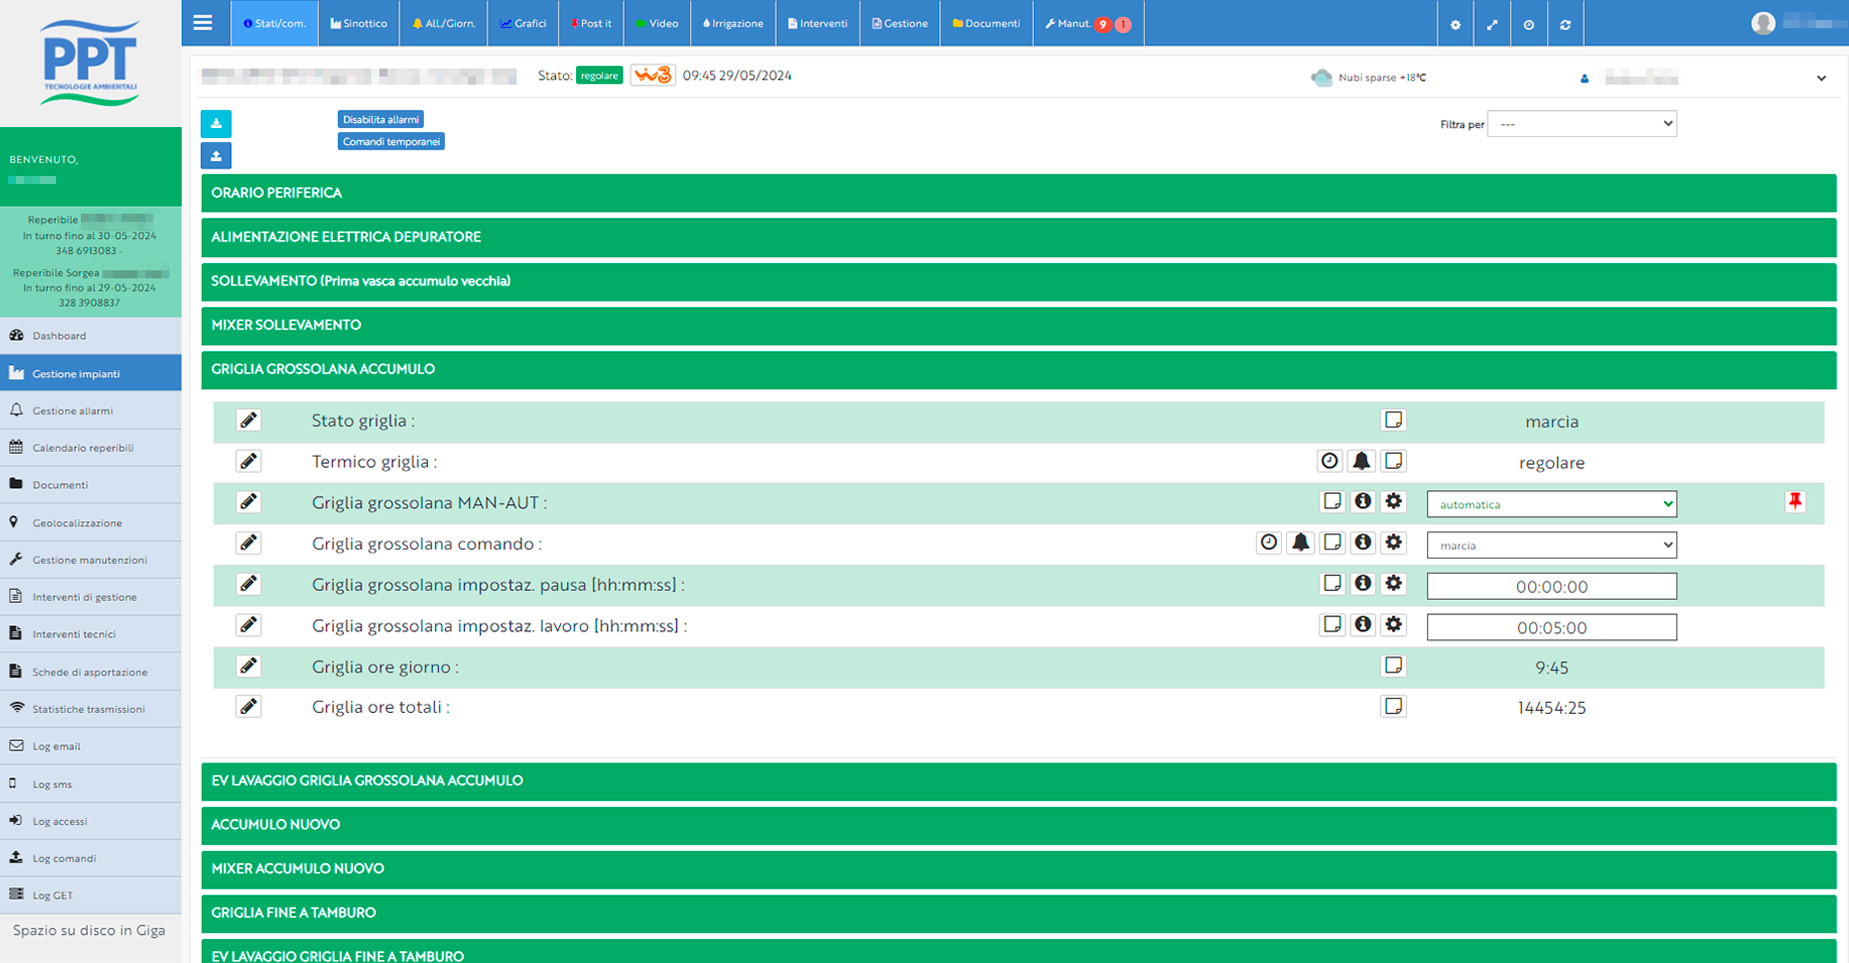Open note icon for Stato griglia

(1393, 420)
